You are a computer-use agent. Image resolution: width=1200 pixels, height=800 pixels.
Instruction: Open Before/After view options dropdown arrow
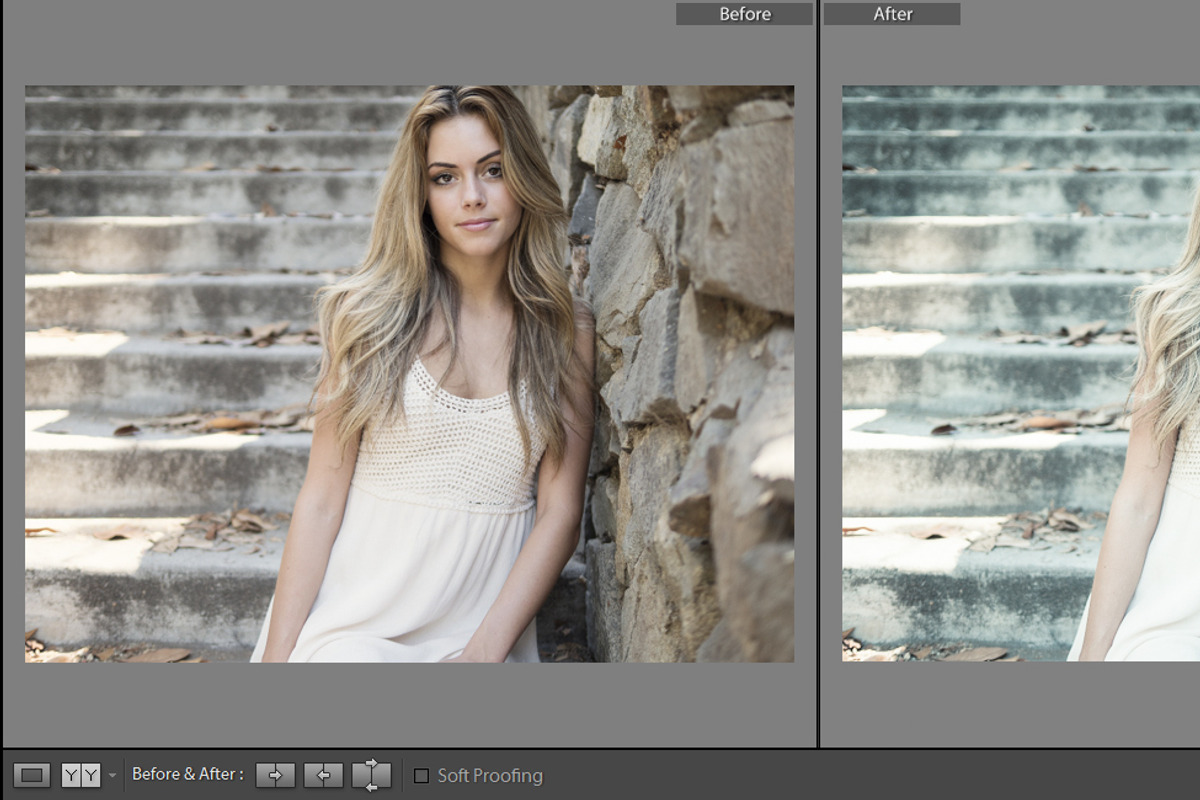(x=112, y=776)
